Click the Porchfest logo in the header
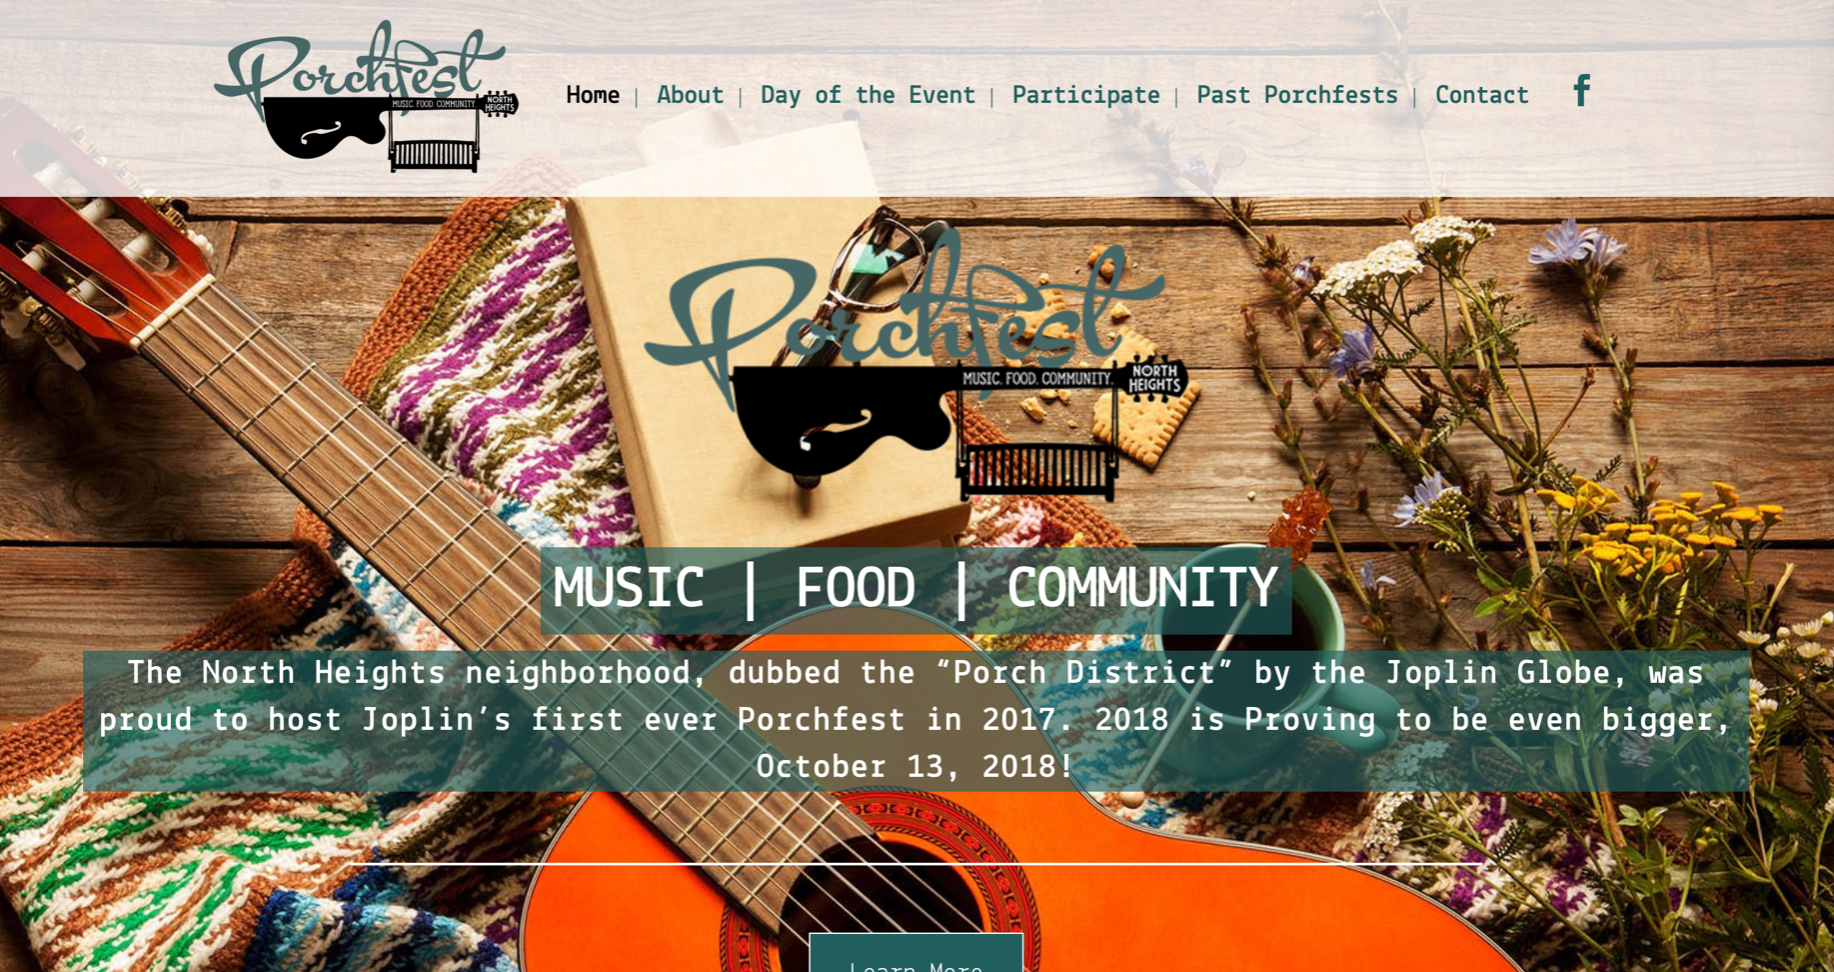Screen dimensions: 1834x972 tap(366, 97)
